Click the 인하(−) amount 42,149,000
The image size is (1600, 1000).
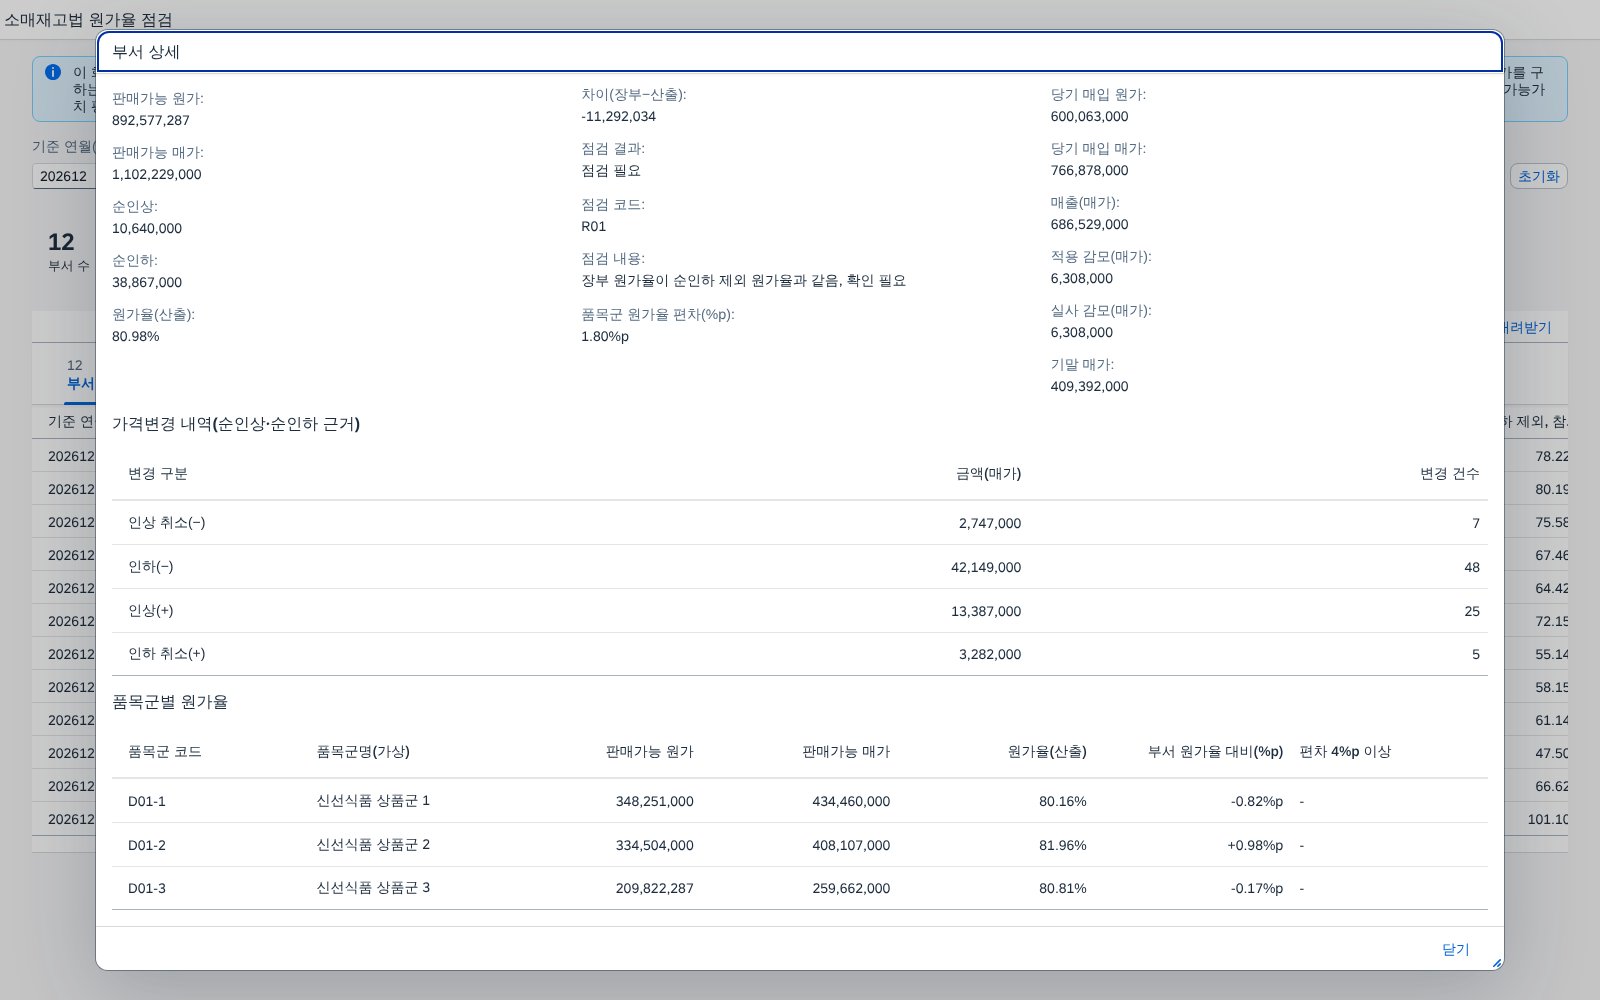pos(986,567)
